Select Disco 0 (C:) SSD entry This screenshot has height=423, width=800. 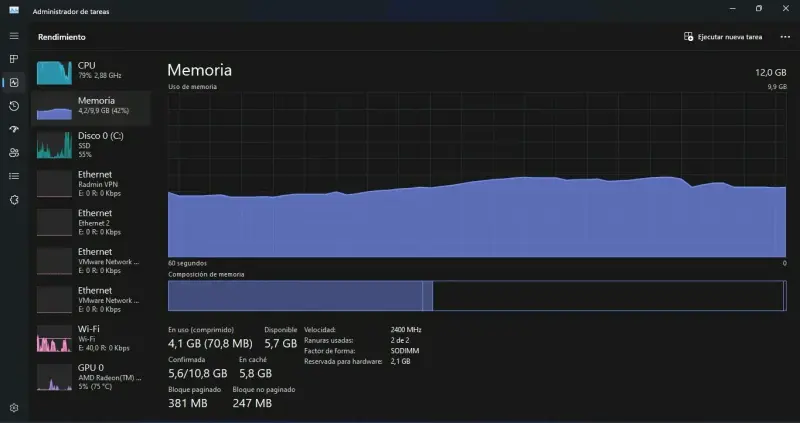click(91, 145)
